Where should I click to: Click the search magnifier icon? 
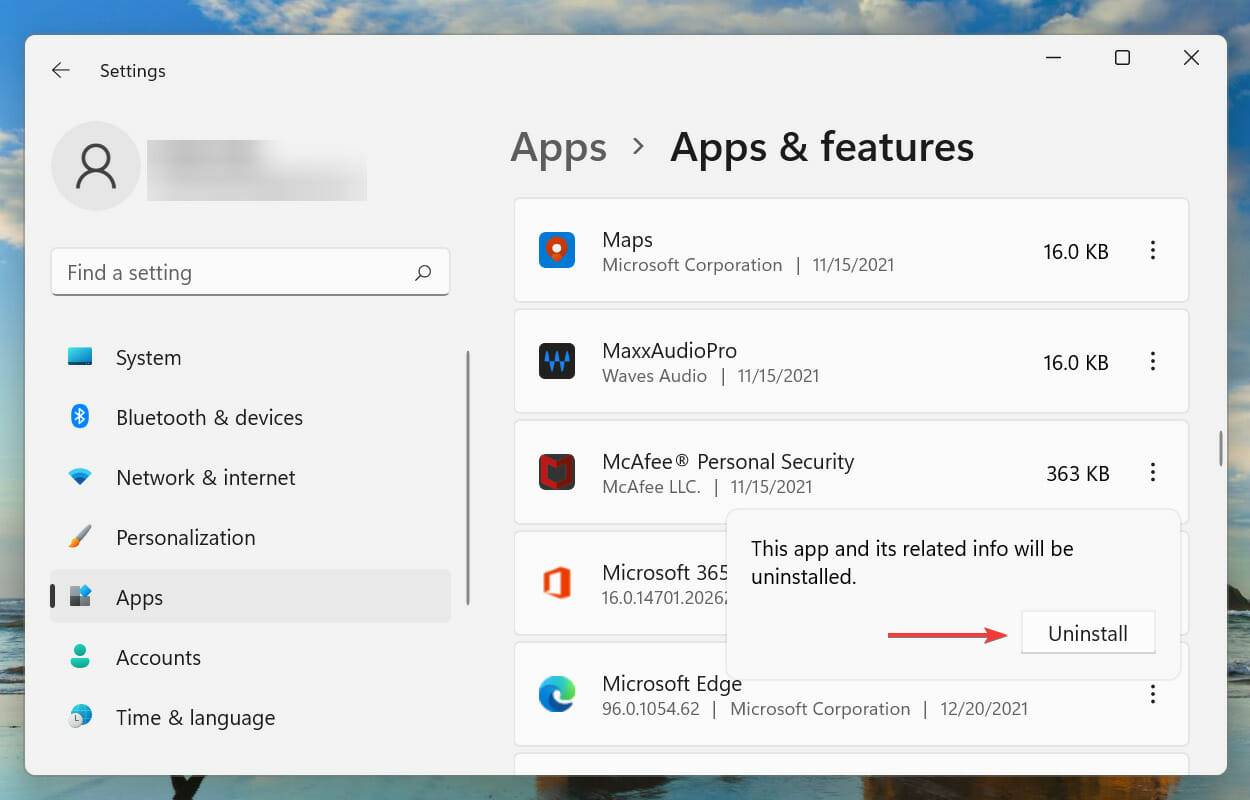point(423,272)
